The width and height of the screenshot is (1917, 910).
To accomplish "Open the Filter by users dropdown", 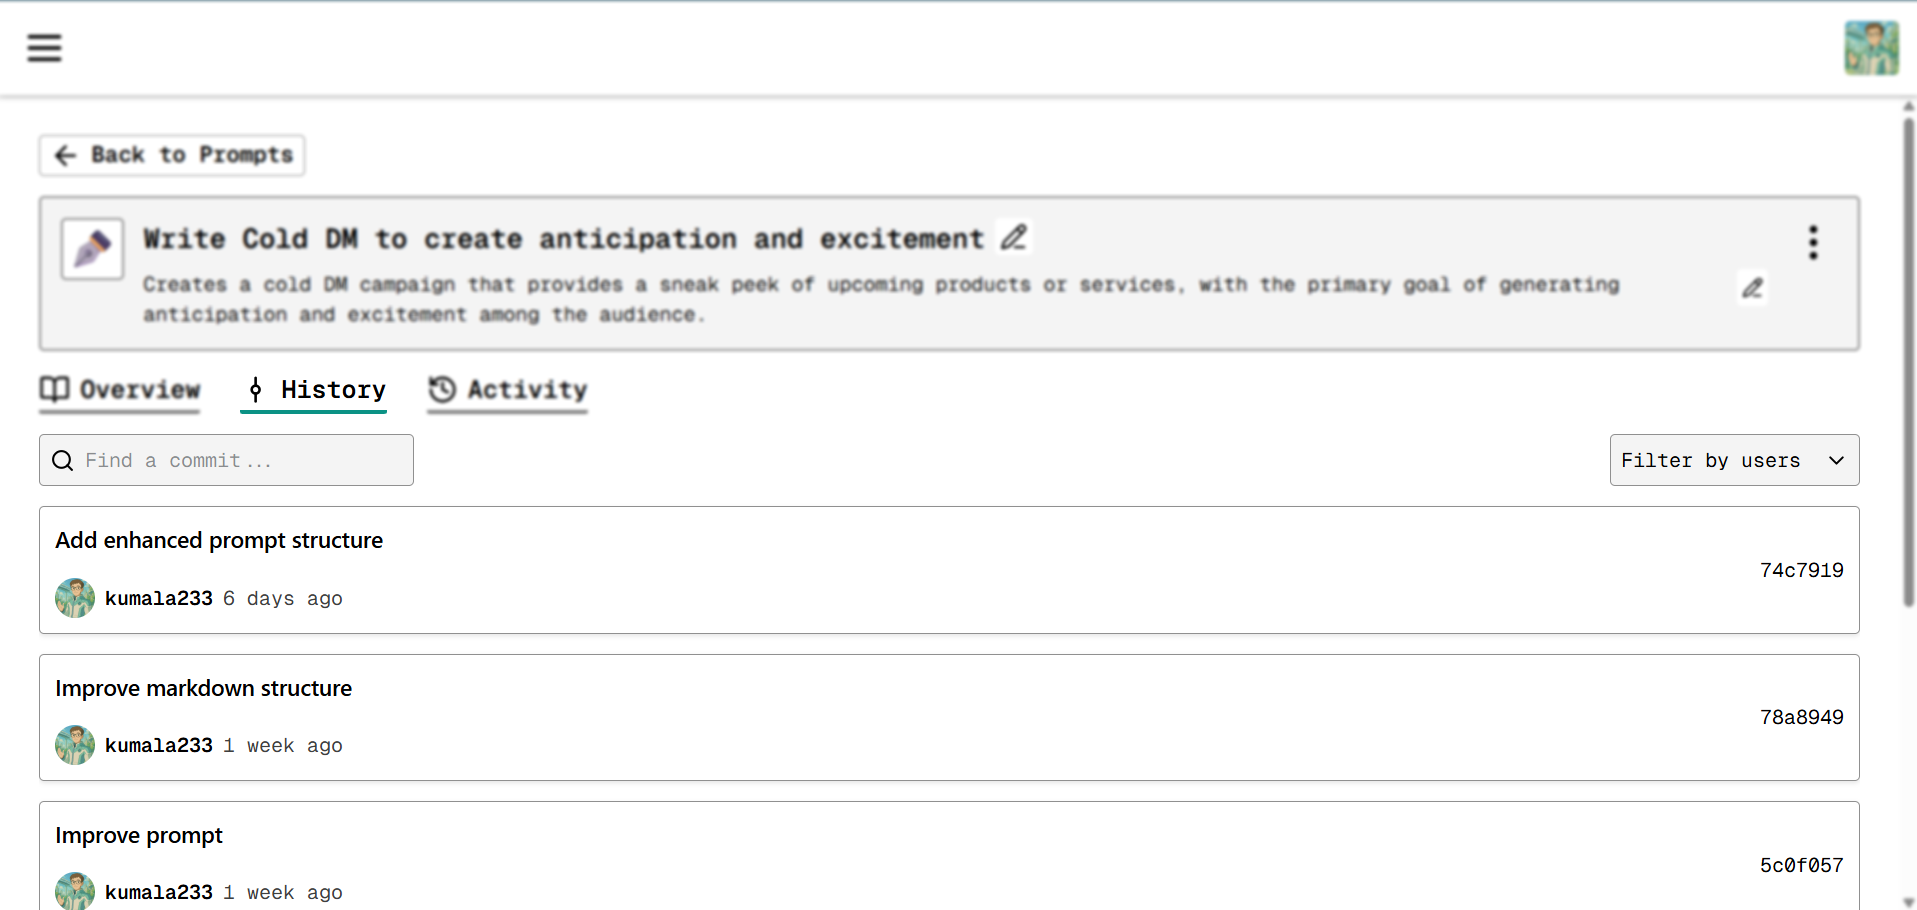I will (1733, 460).
